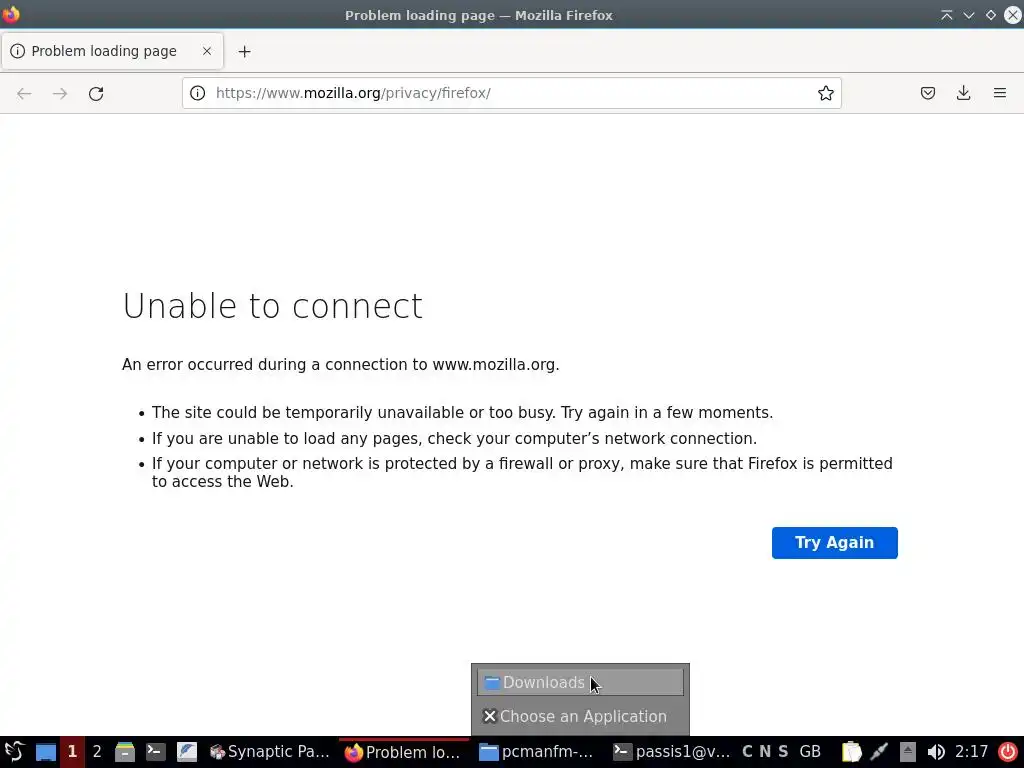
Task: Close the Problem loading page tab
Action: point(207,51)
